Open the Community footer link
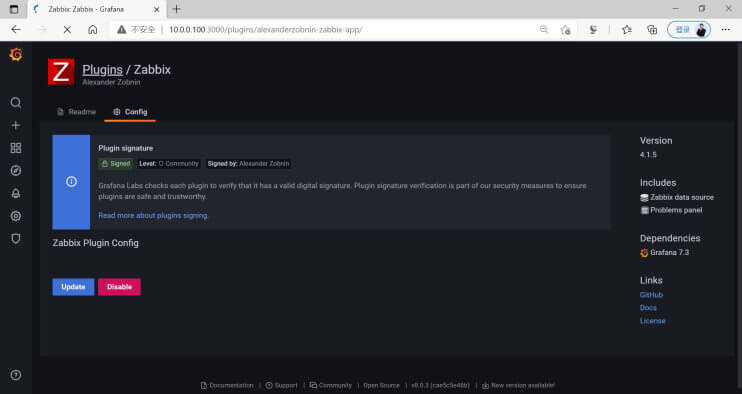 pos(331,385)
